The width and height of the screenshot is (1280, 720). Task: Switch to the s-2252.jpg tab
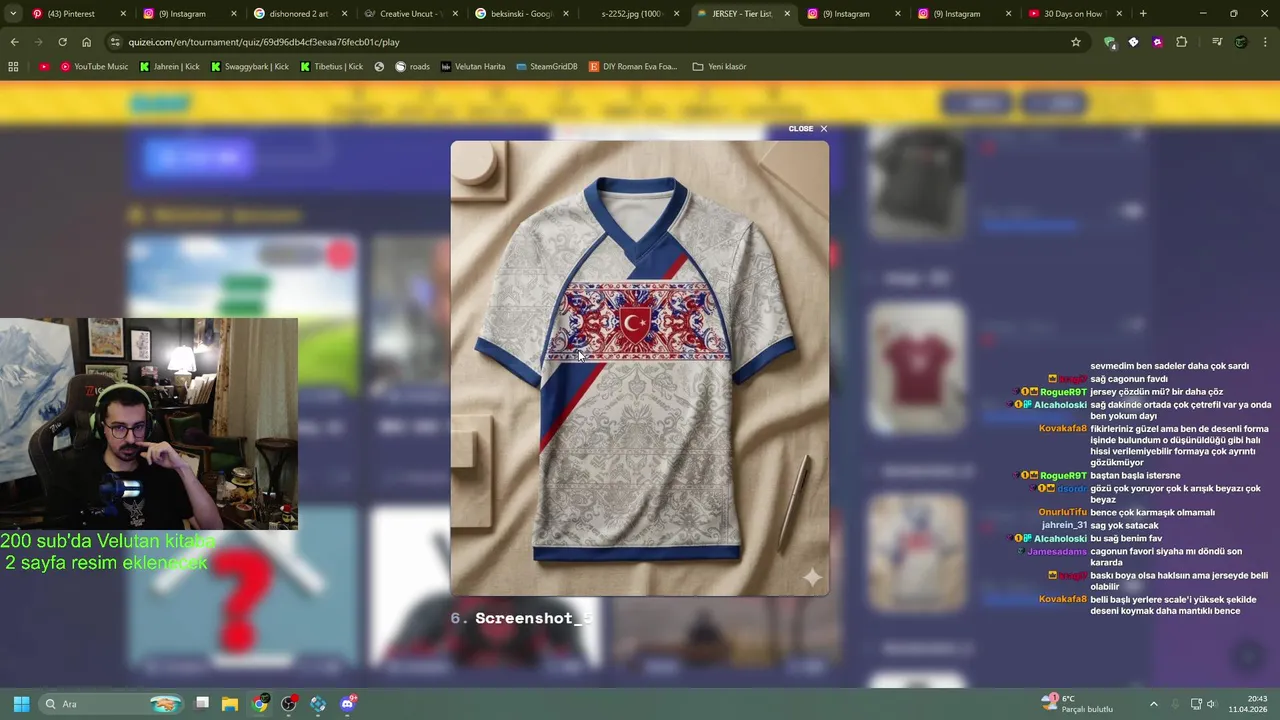click(x=630, y=14)
